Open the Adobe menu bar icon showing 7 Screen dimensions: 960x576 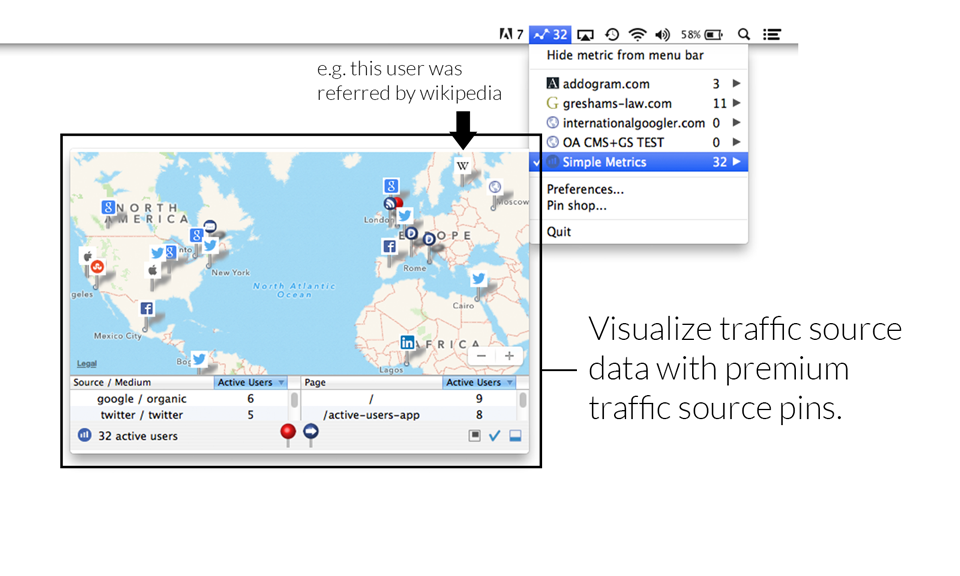pos(511,34)
